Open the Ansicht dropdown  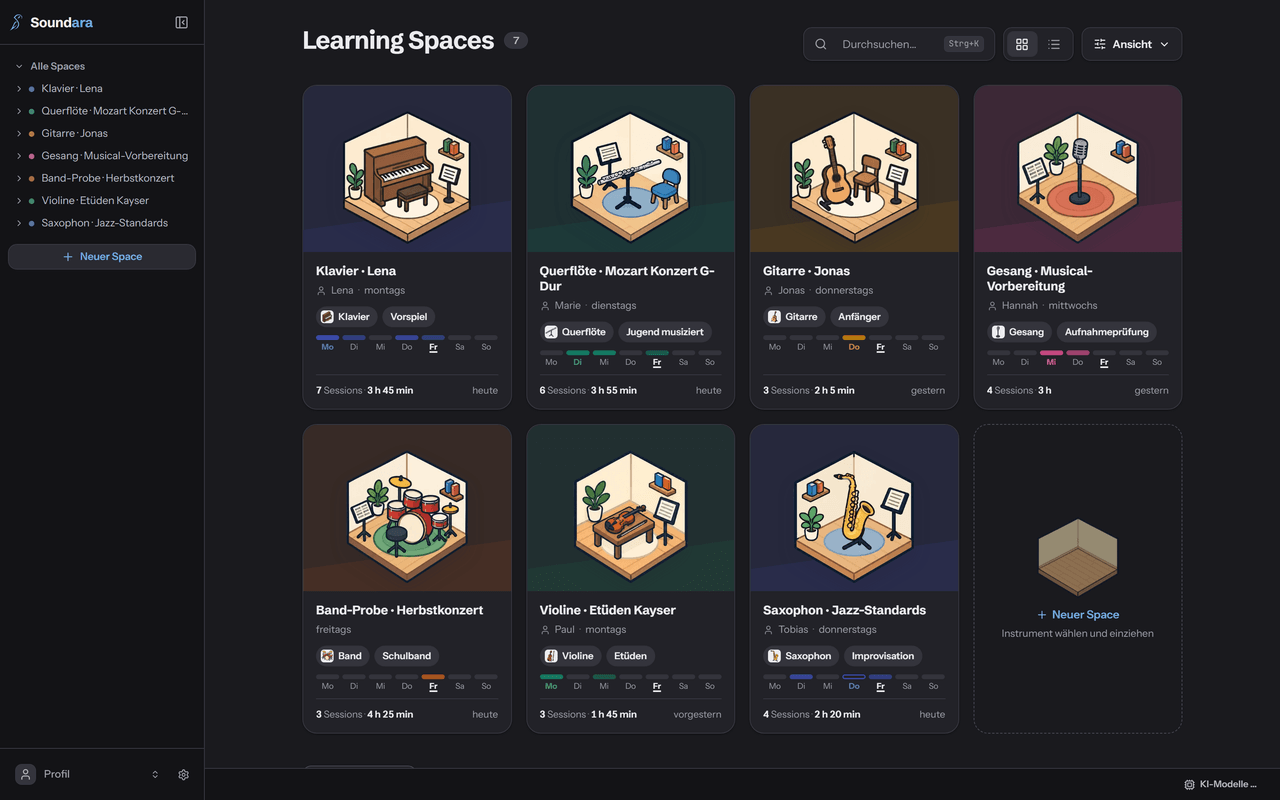pyautogui.click(x=1131, y=44)
